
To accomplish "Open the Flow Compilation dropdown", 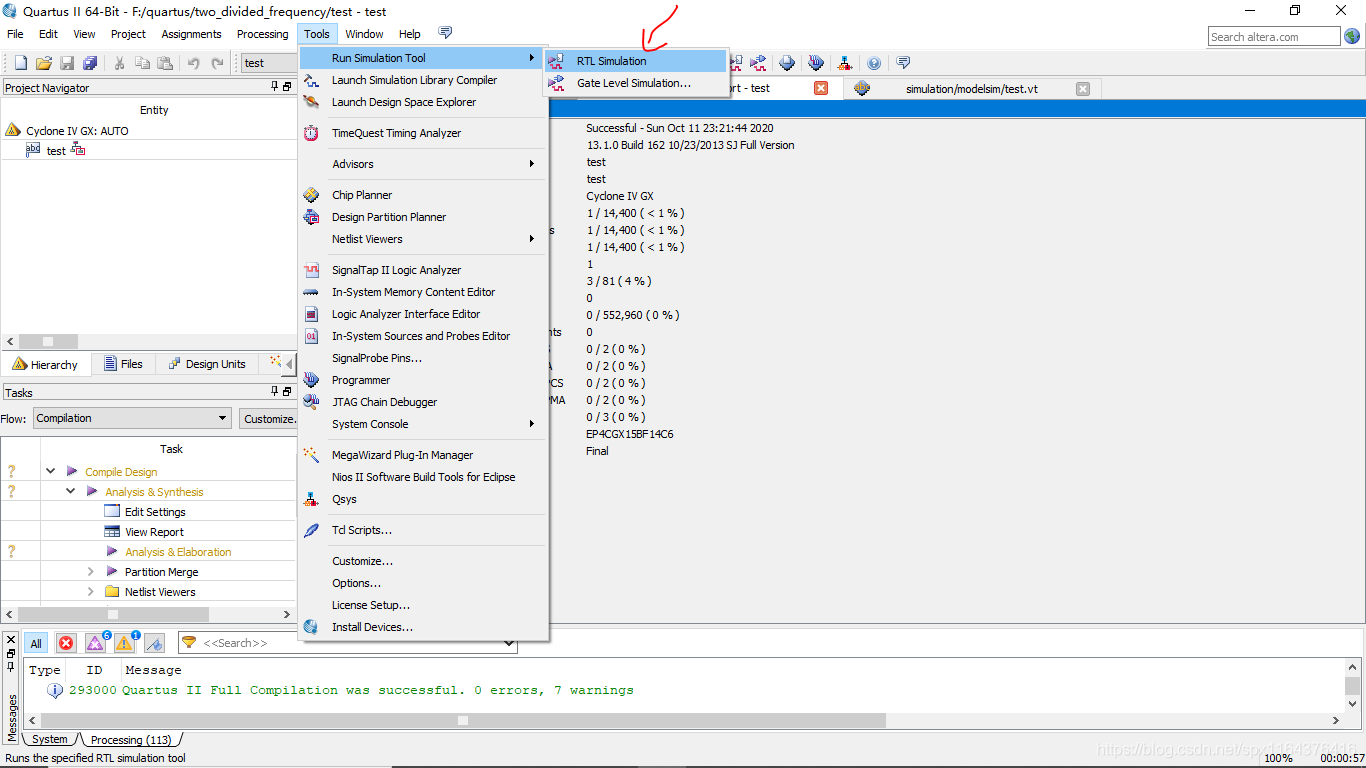I will point(133,418).
